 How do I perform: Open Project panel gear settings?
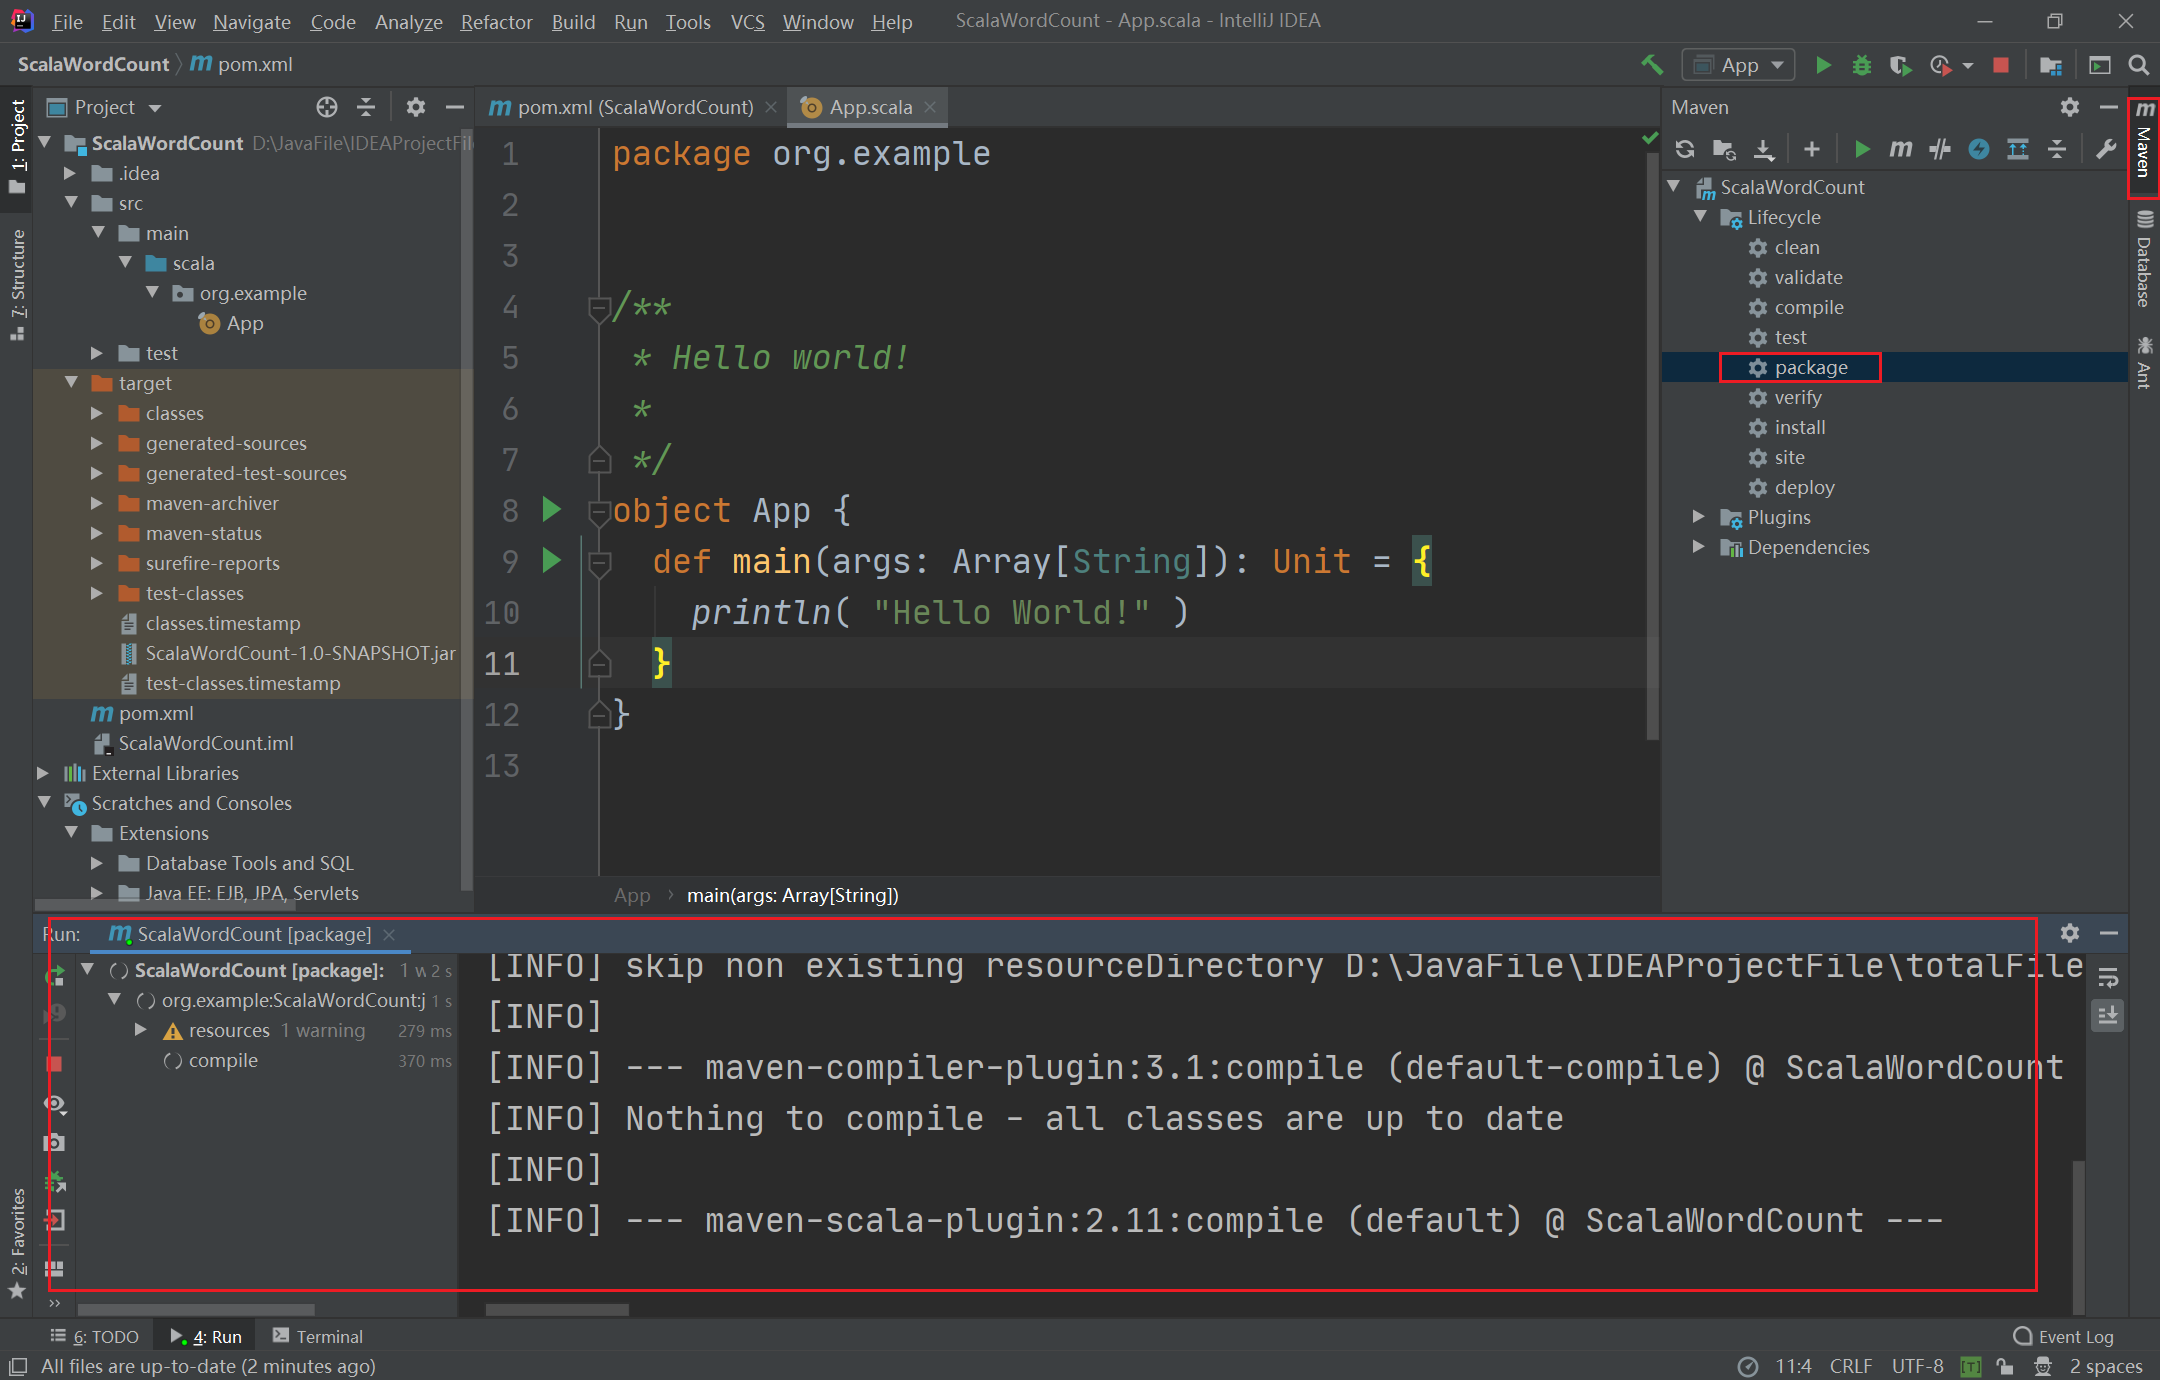[x=416, y=107]
